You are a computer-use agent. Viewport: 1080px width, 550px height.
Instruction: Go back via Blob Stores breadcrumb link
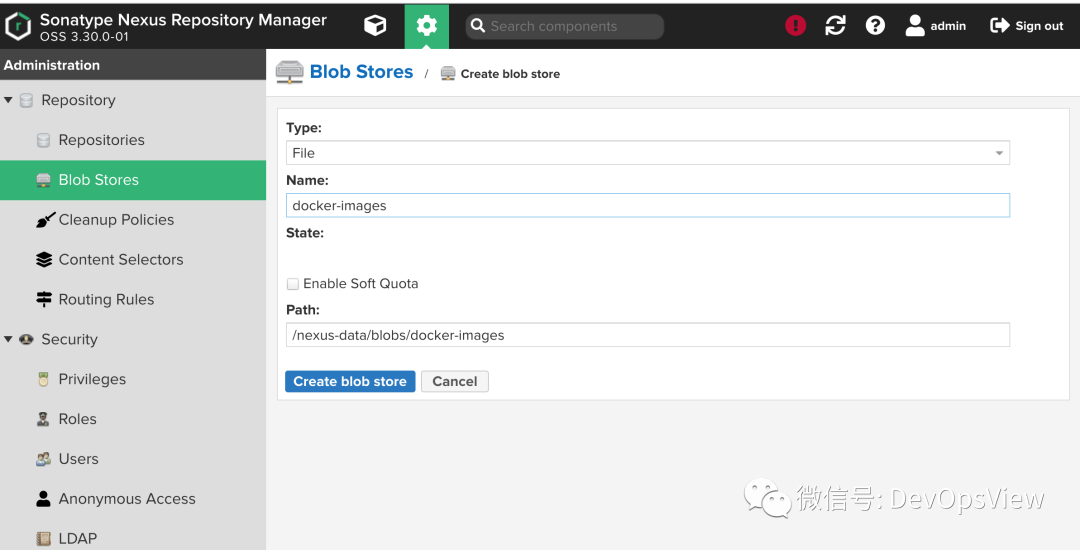point(362,72)
